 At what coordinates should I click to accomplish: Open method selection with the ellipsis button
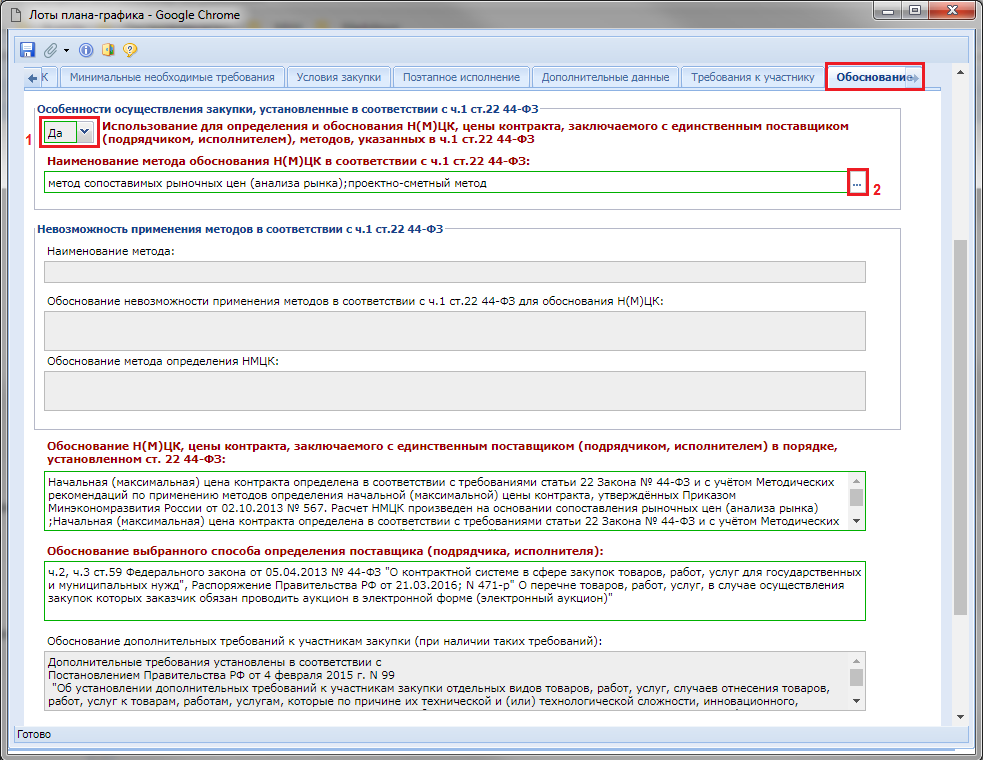tap(857, 183)
